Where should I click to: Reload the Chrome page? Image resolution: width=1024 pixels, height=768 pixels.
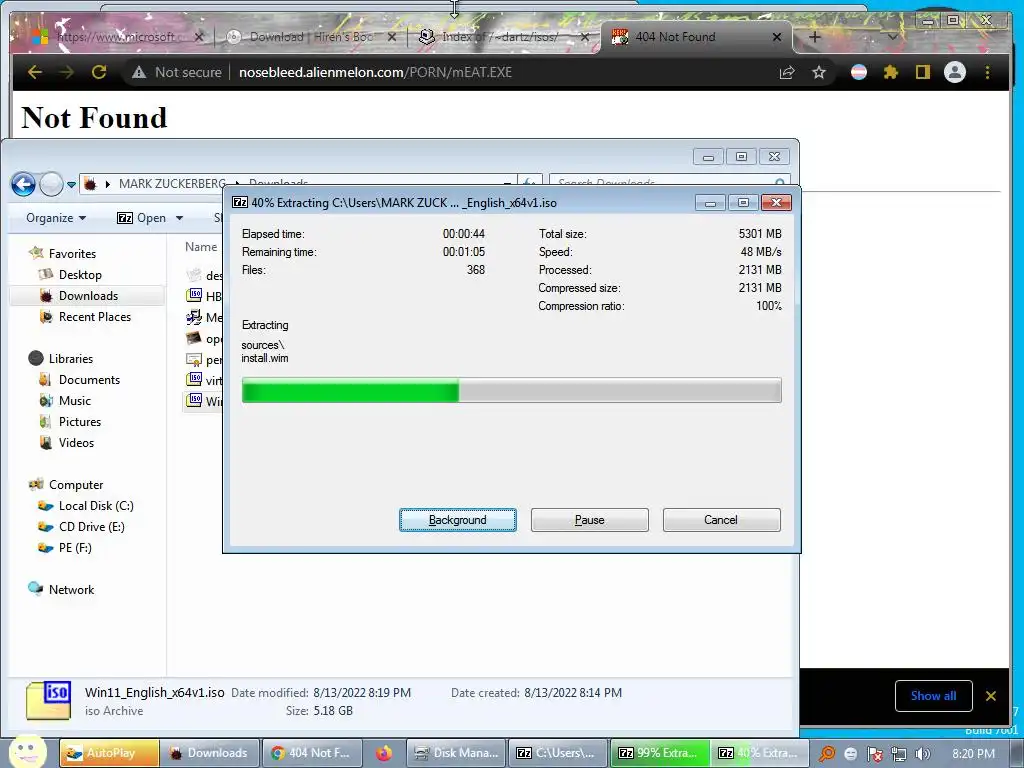pyautogui.click(x=99, y=72)
